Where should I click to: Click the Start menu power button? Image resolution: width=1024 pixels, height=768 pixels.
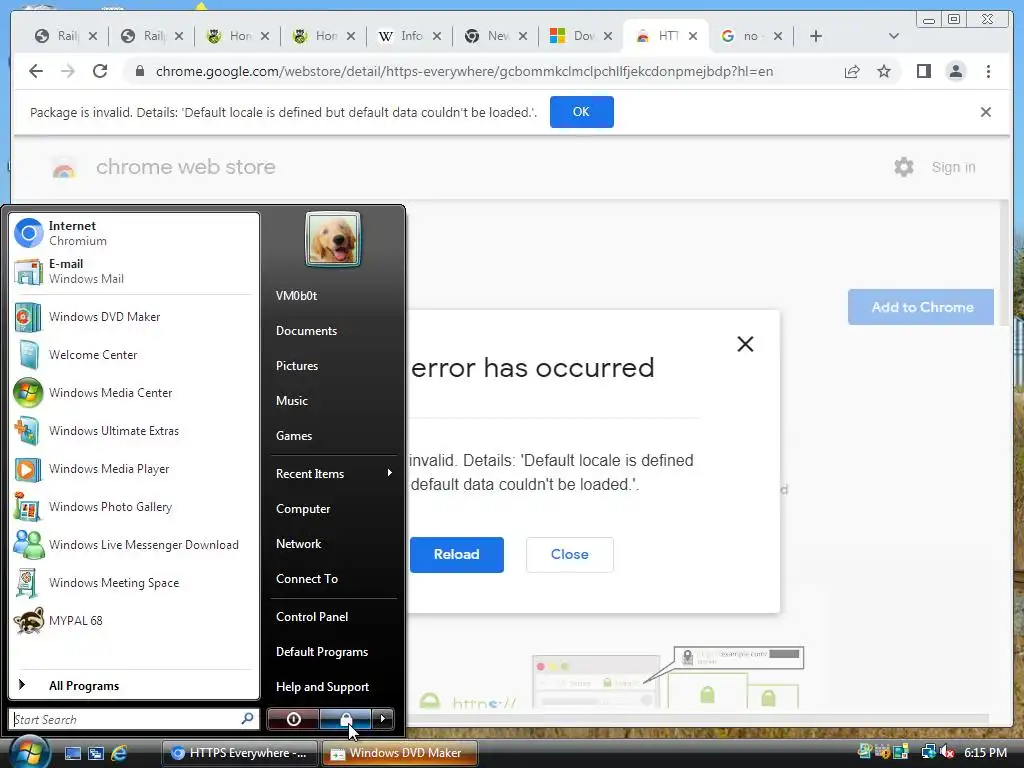point(293,719)
